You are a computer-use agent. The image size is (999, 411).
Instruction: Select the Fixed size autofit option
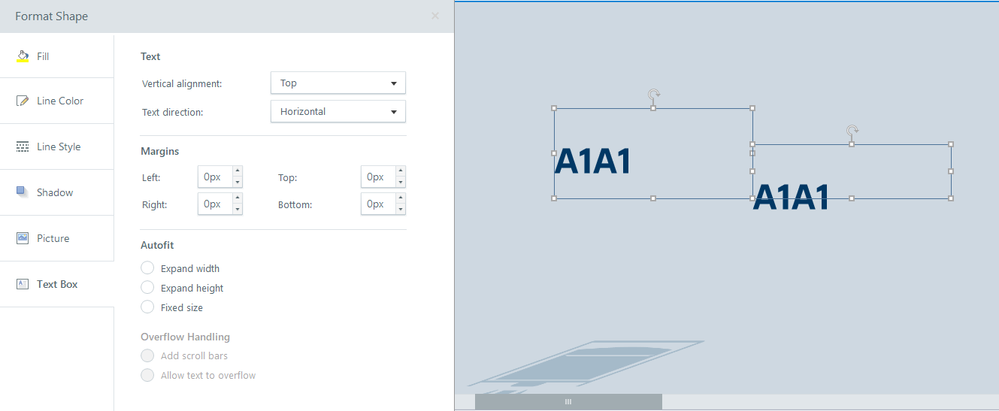pos(147,307)
